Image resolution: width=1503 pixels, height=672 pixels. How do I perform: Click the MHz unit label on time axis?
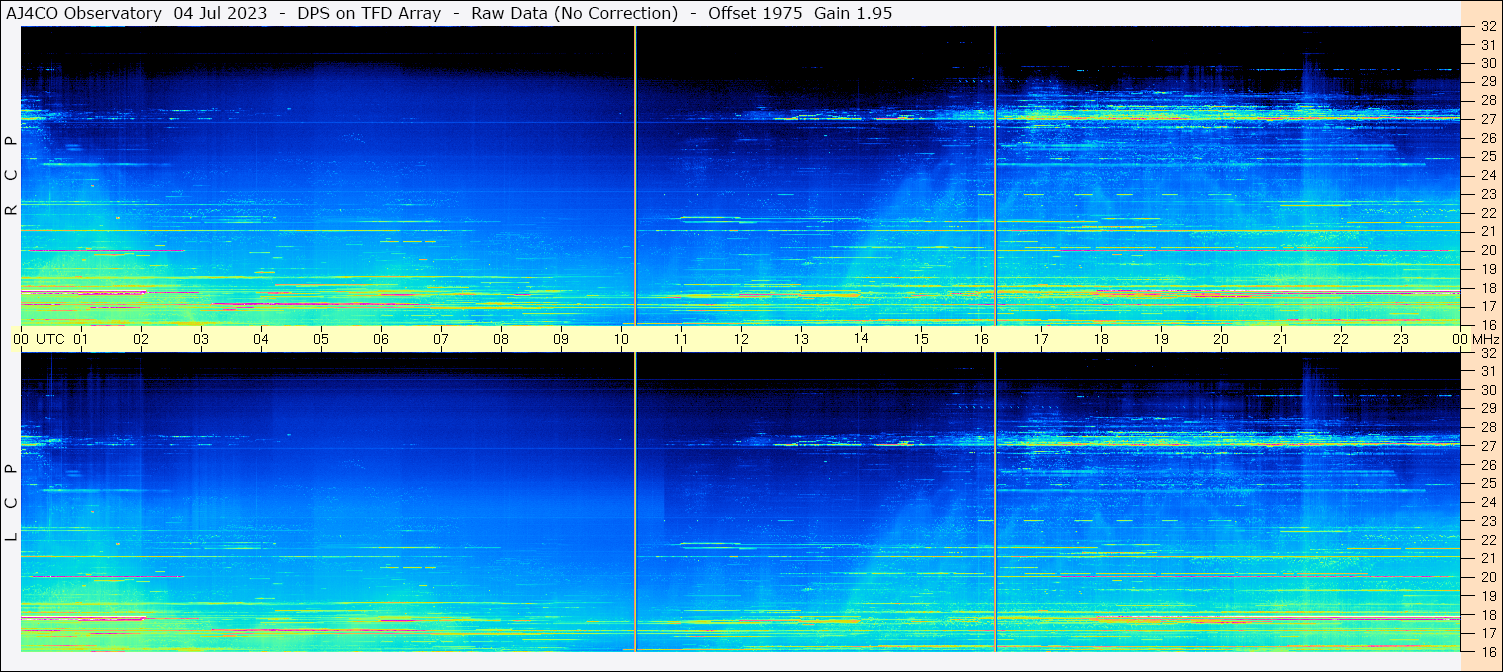click(1486, 339)
